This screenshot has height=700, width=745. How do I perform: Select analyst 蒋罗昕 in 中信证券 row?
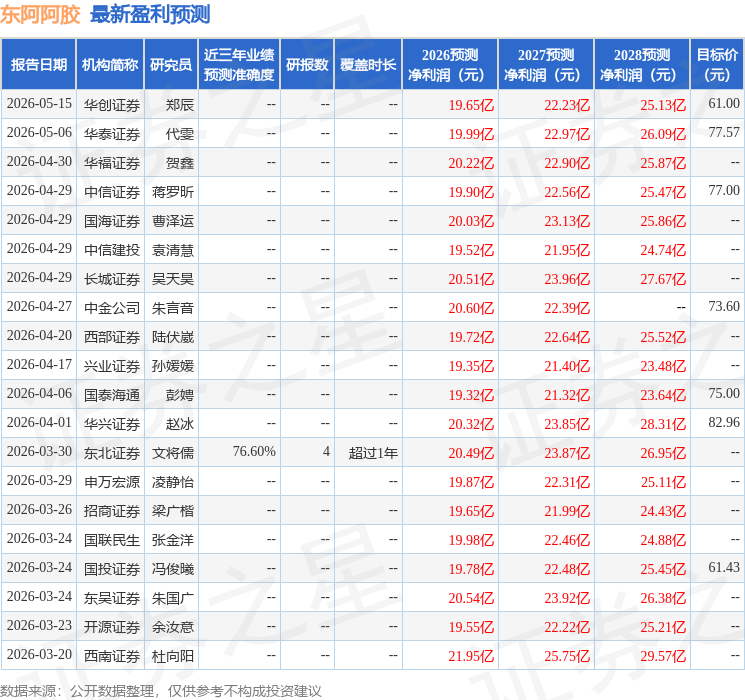click(172, 192)
